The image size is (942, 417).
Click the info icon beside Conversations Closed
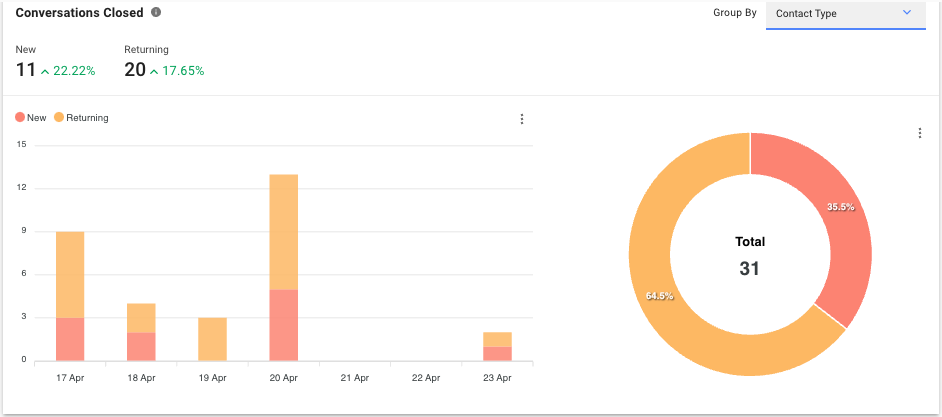(x=156, y=13)
